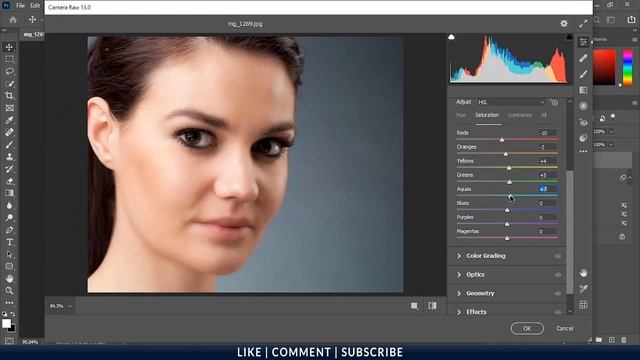Click the Aquas value input field
This screenshot has width=640, height=360.
pyautogui.click(x=547, y=189)
